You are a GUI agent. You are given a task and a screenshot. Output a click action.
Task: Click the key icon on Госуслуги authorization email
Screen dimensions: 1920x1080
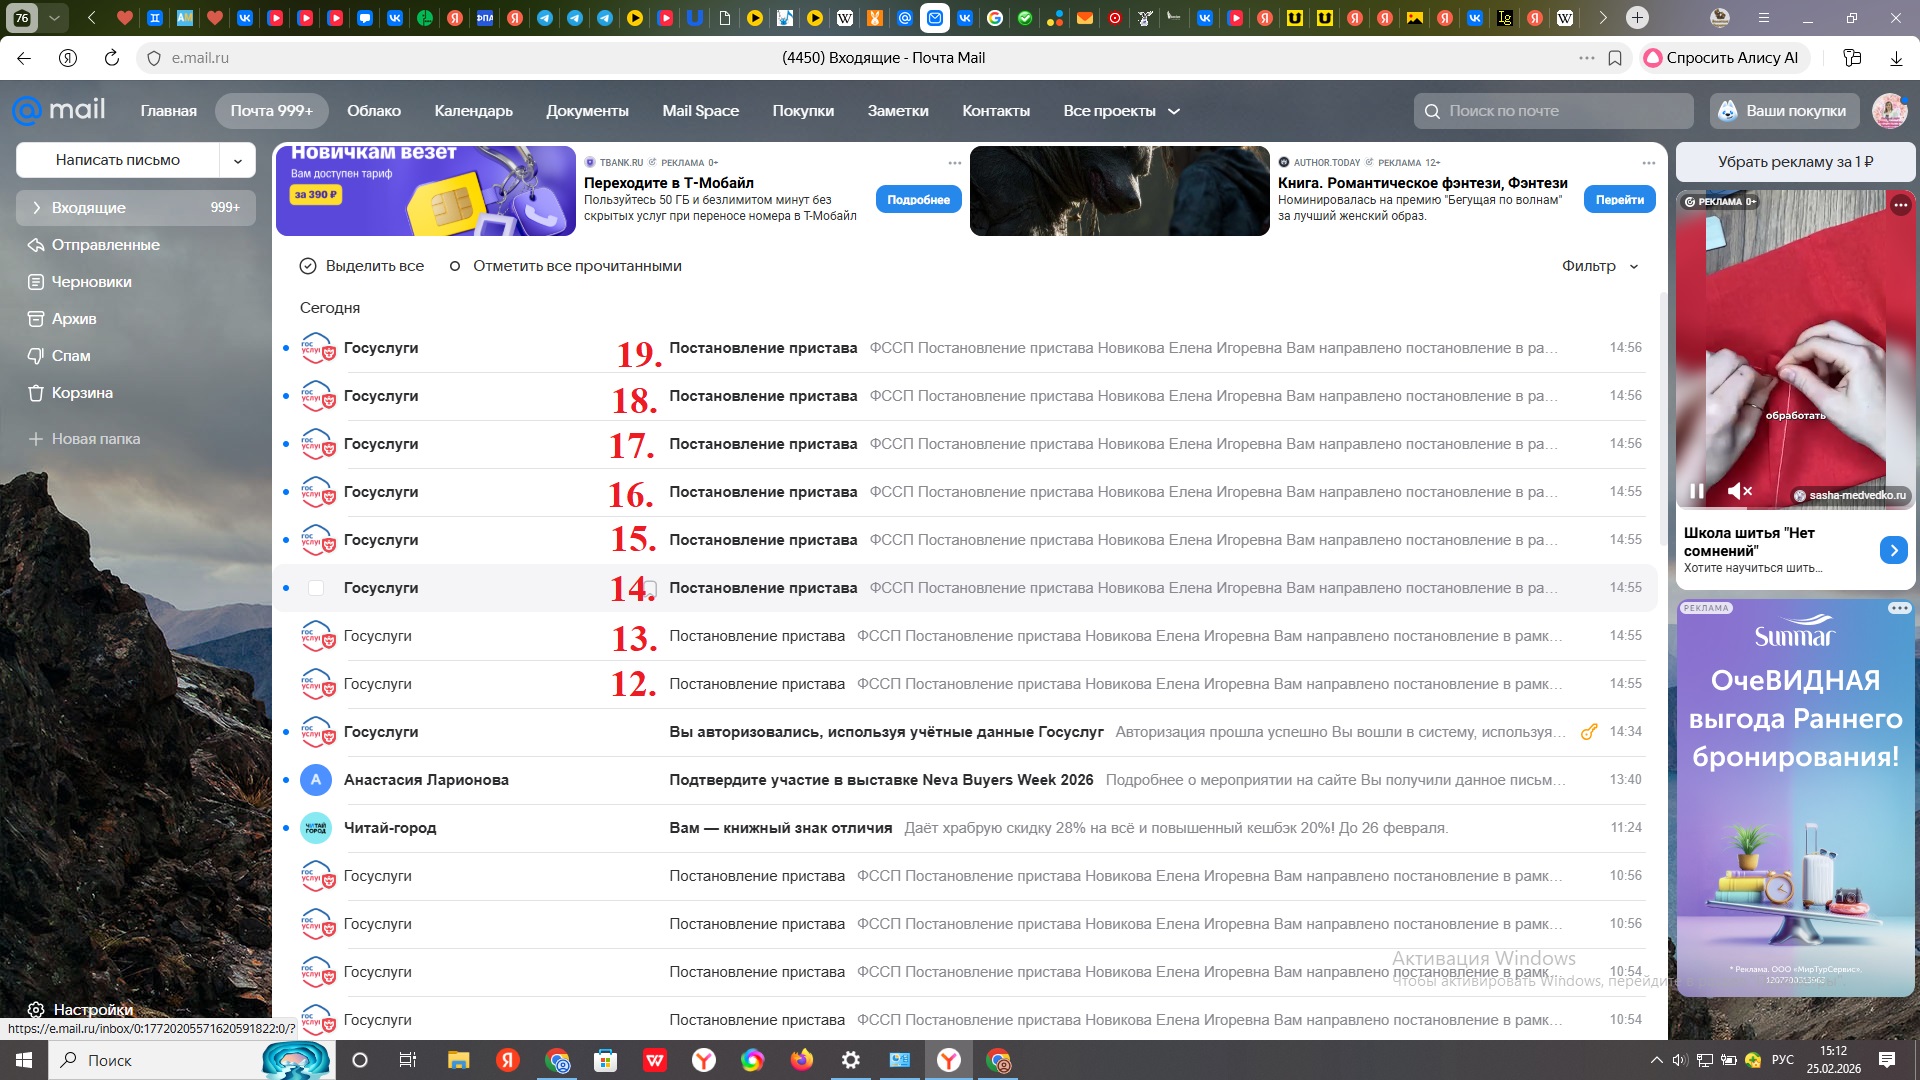[x=1588, y=732]
